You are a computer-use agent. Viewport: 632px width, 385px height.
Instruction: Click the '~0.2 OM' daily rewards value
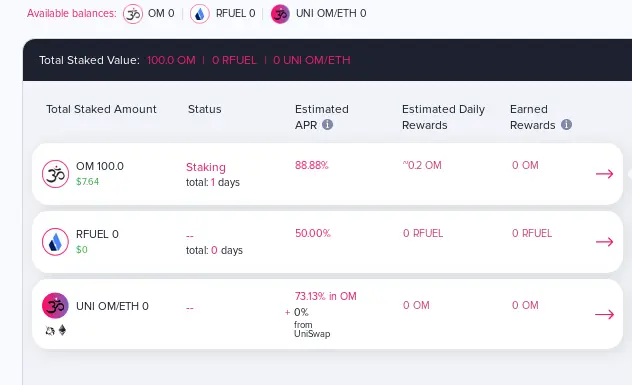click(x=422, y=165)
